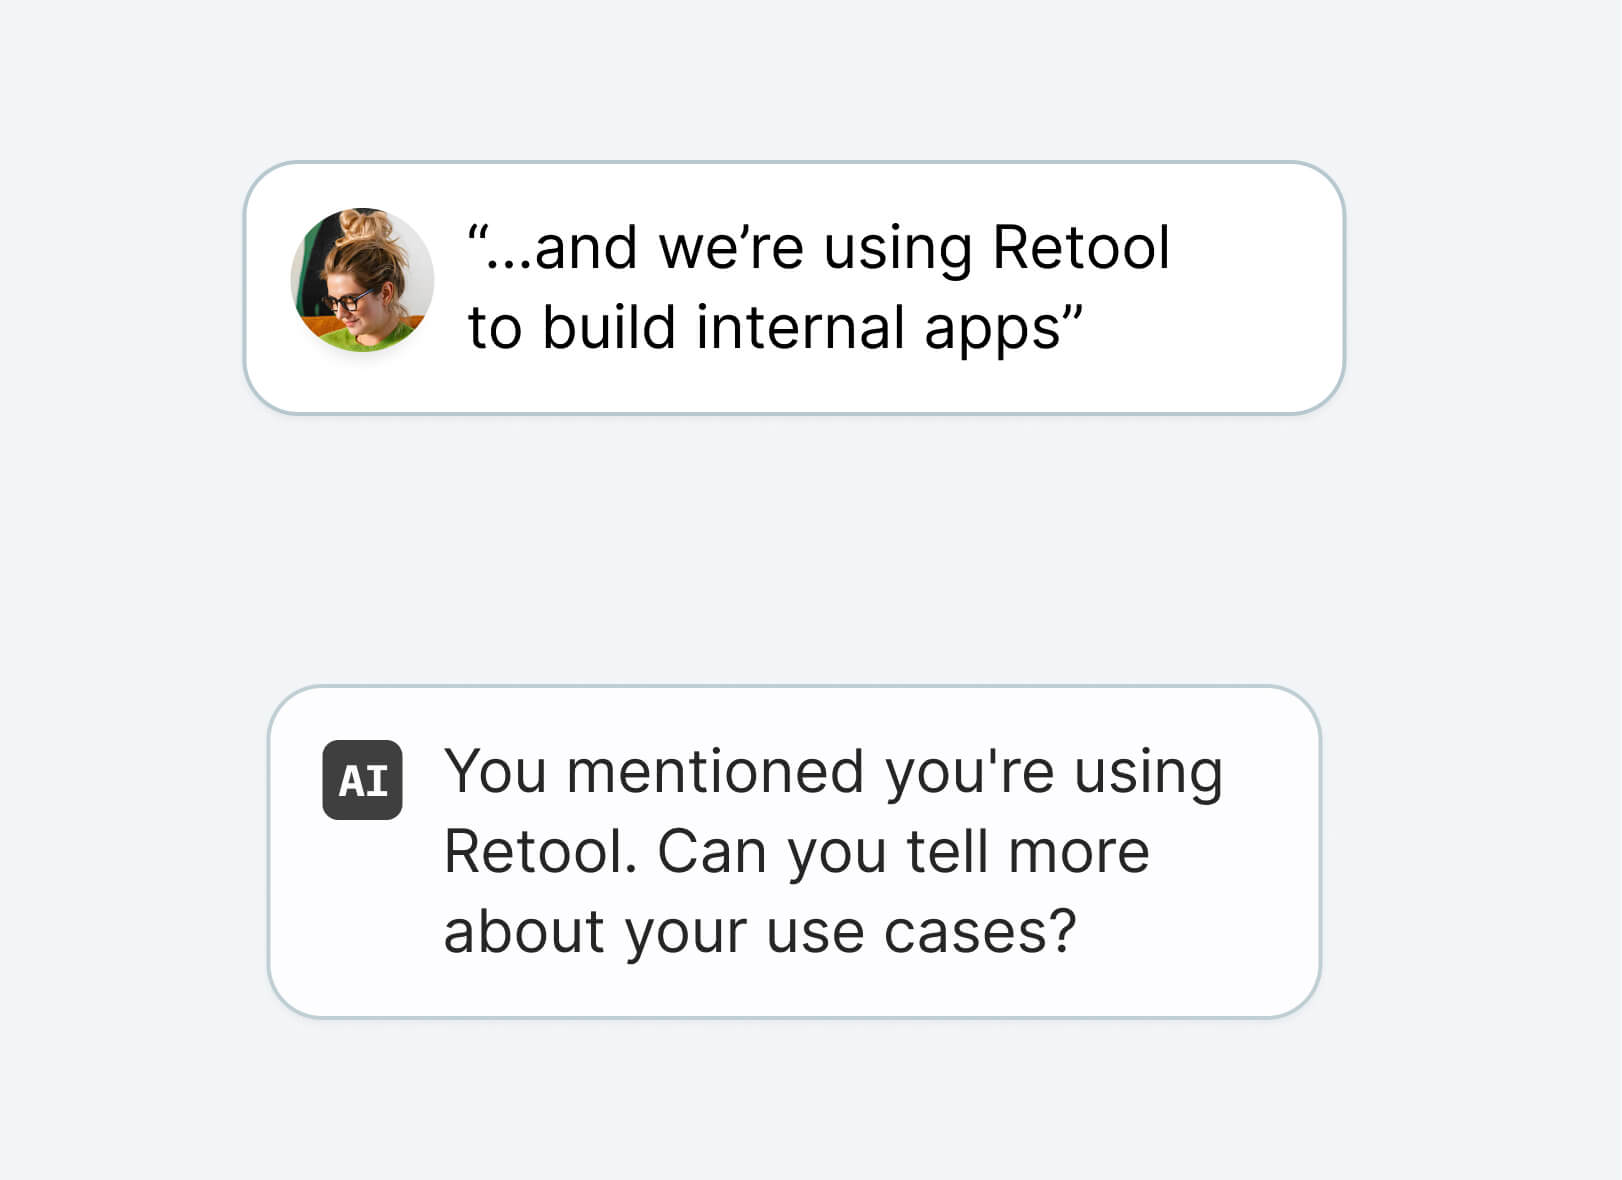Click the word "Can" in the AI message
Screen dimensions: 1622x1180
[x=711, y=852]
